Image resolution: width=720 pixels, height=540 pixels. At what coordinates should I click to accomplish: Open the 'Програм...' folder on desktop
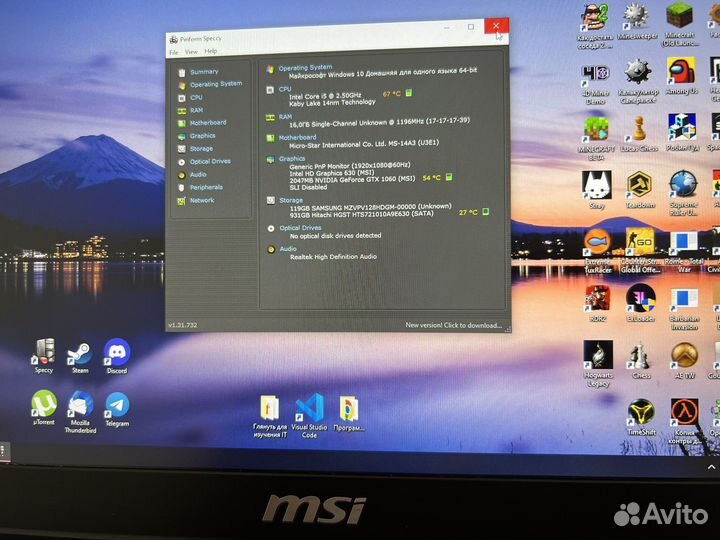(x=349, y=414)
